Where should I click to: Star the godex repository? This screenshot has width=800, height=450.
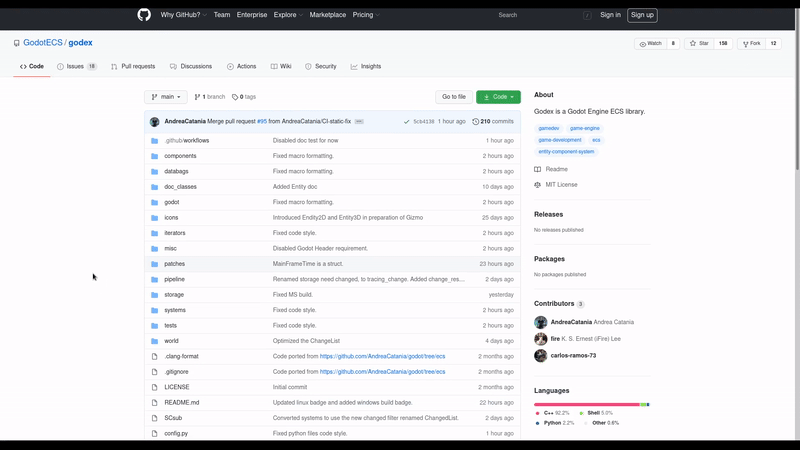tap(699, 44)
